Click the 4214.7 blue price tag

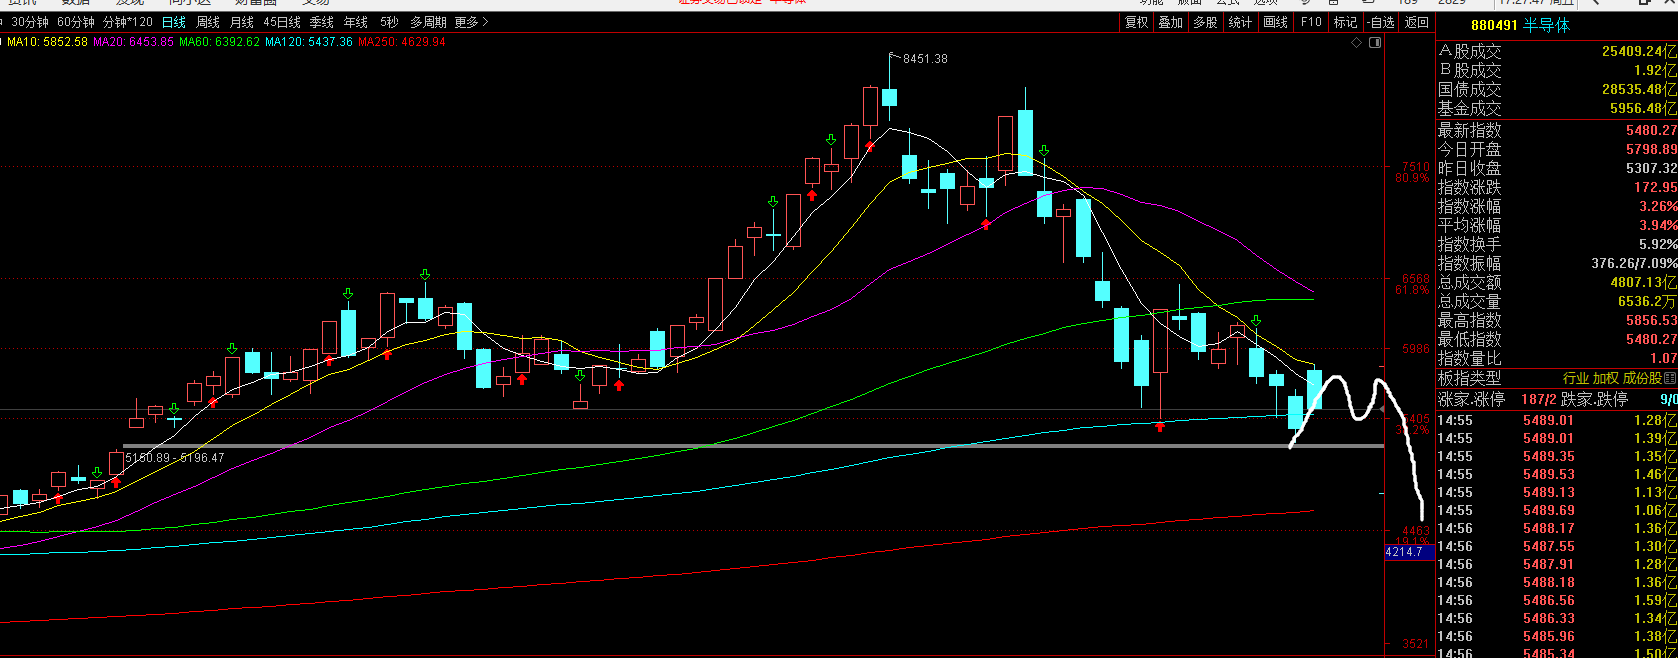pyautogui.click(x=1409, y=552)
